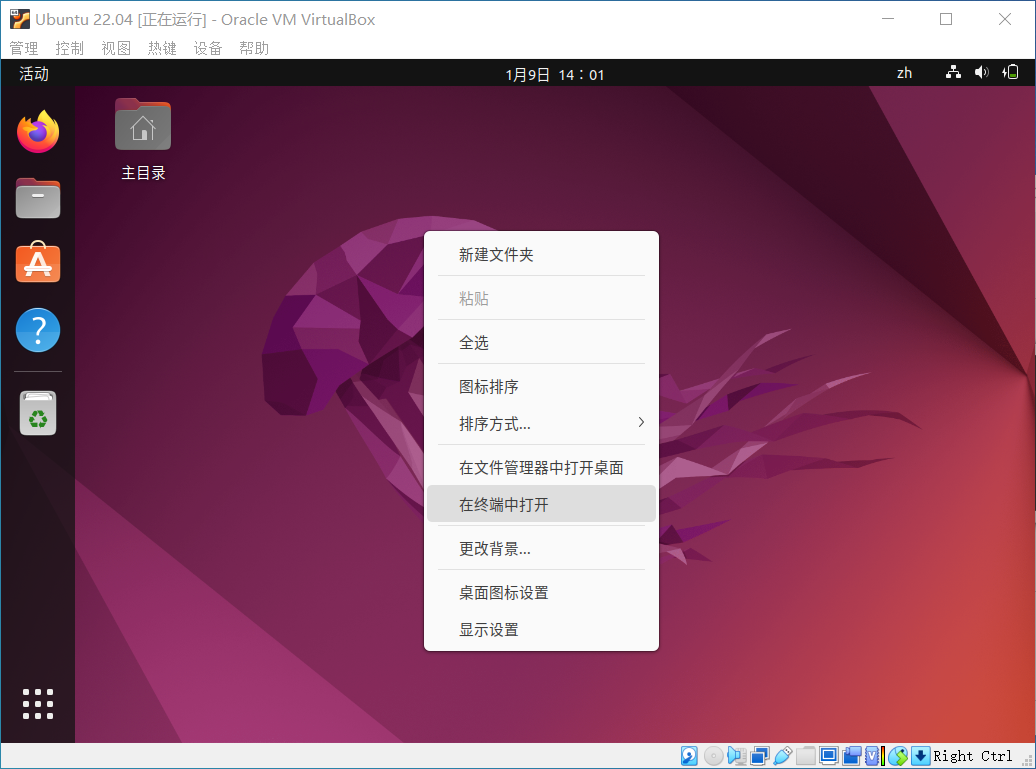
Task: Click the recording indicator in status bar
Action: point(852,756)
